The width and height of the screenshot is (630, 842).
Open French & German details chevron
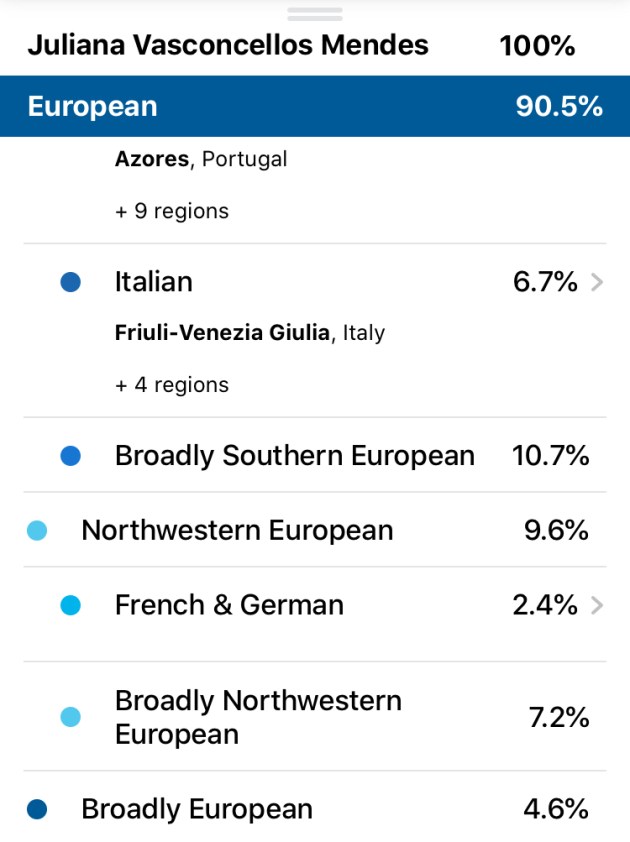[597, 605]
